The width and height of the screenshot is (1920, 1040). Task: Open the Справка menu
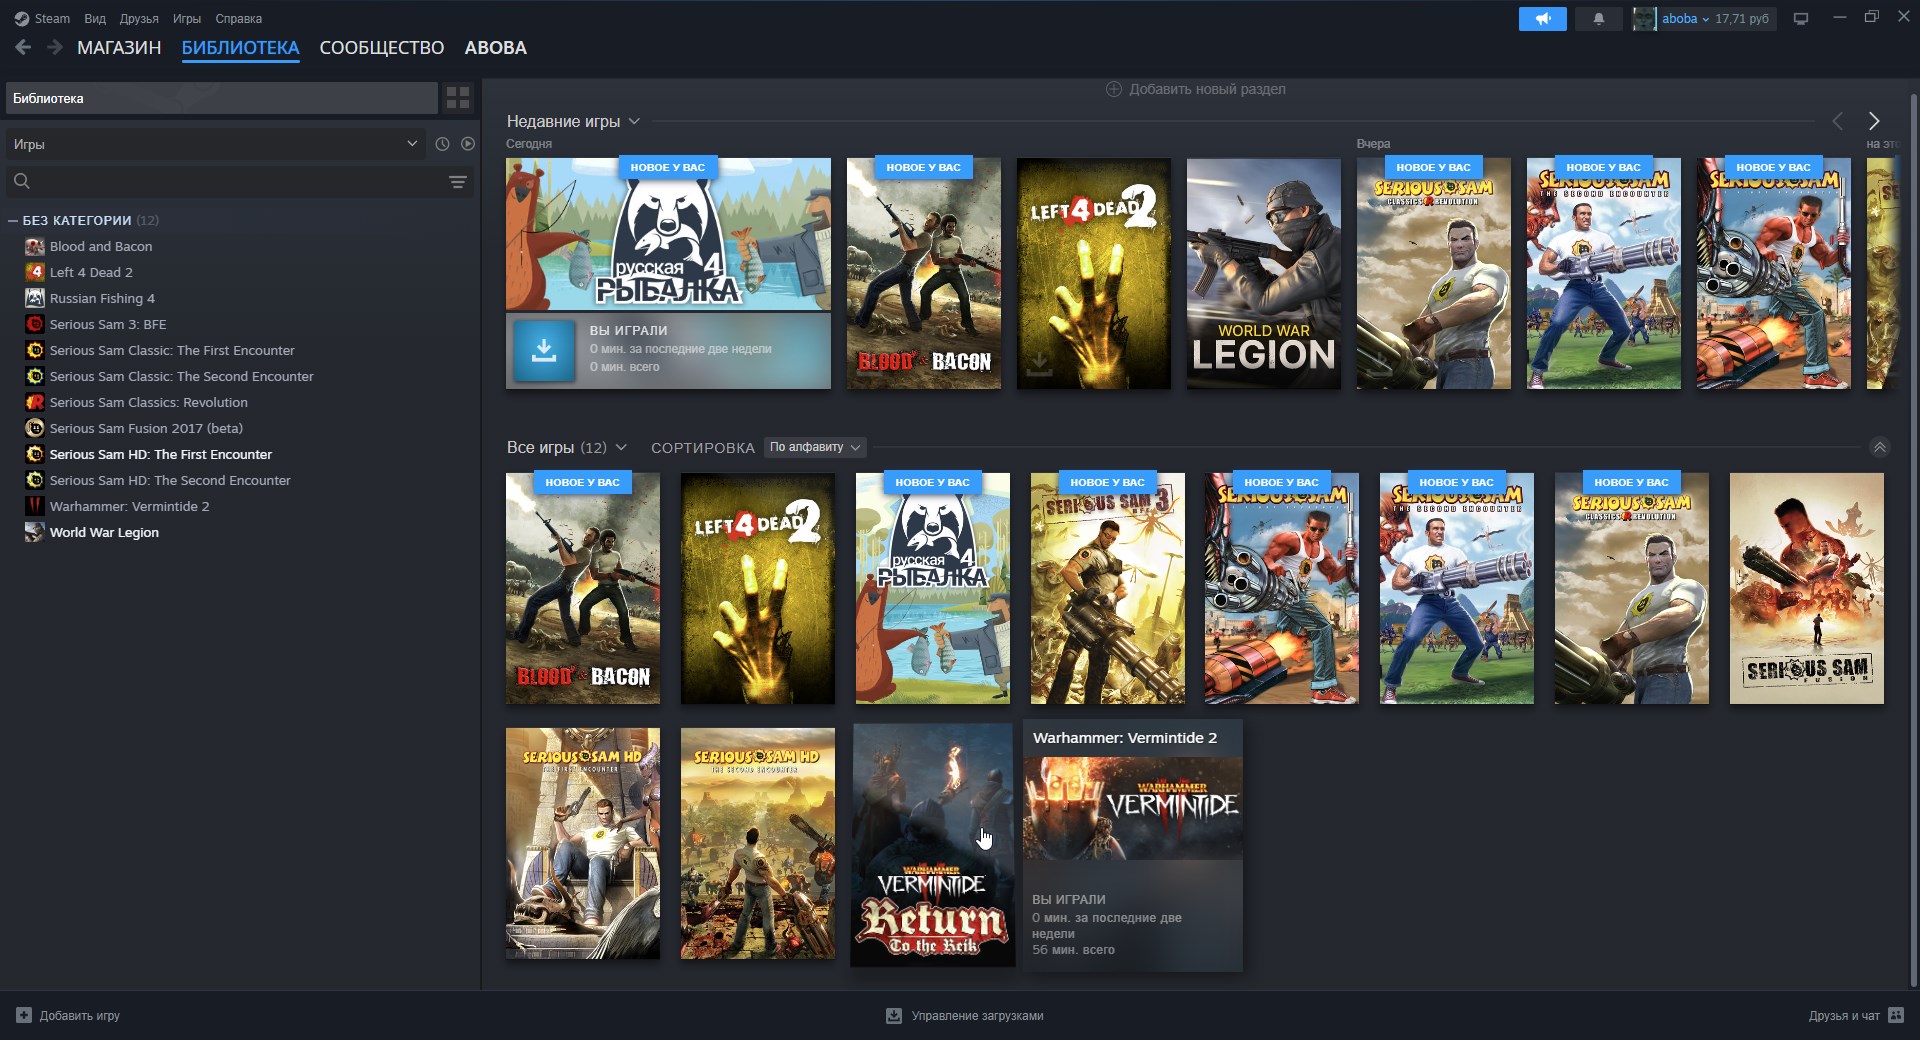pos(239,19)
